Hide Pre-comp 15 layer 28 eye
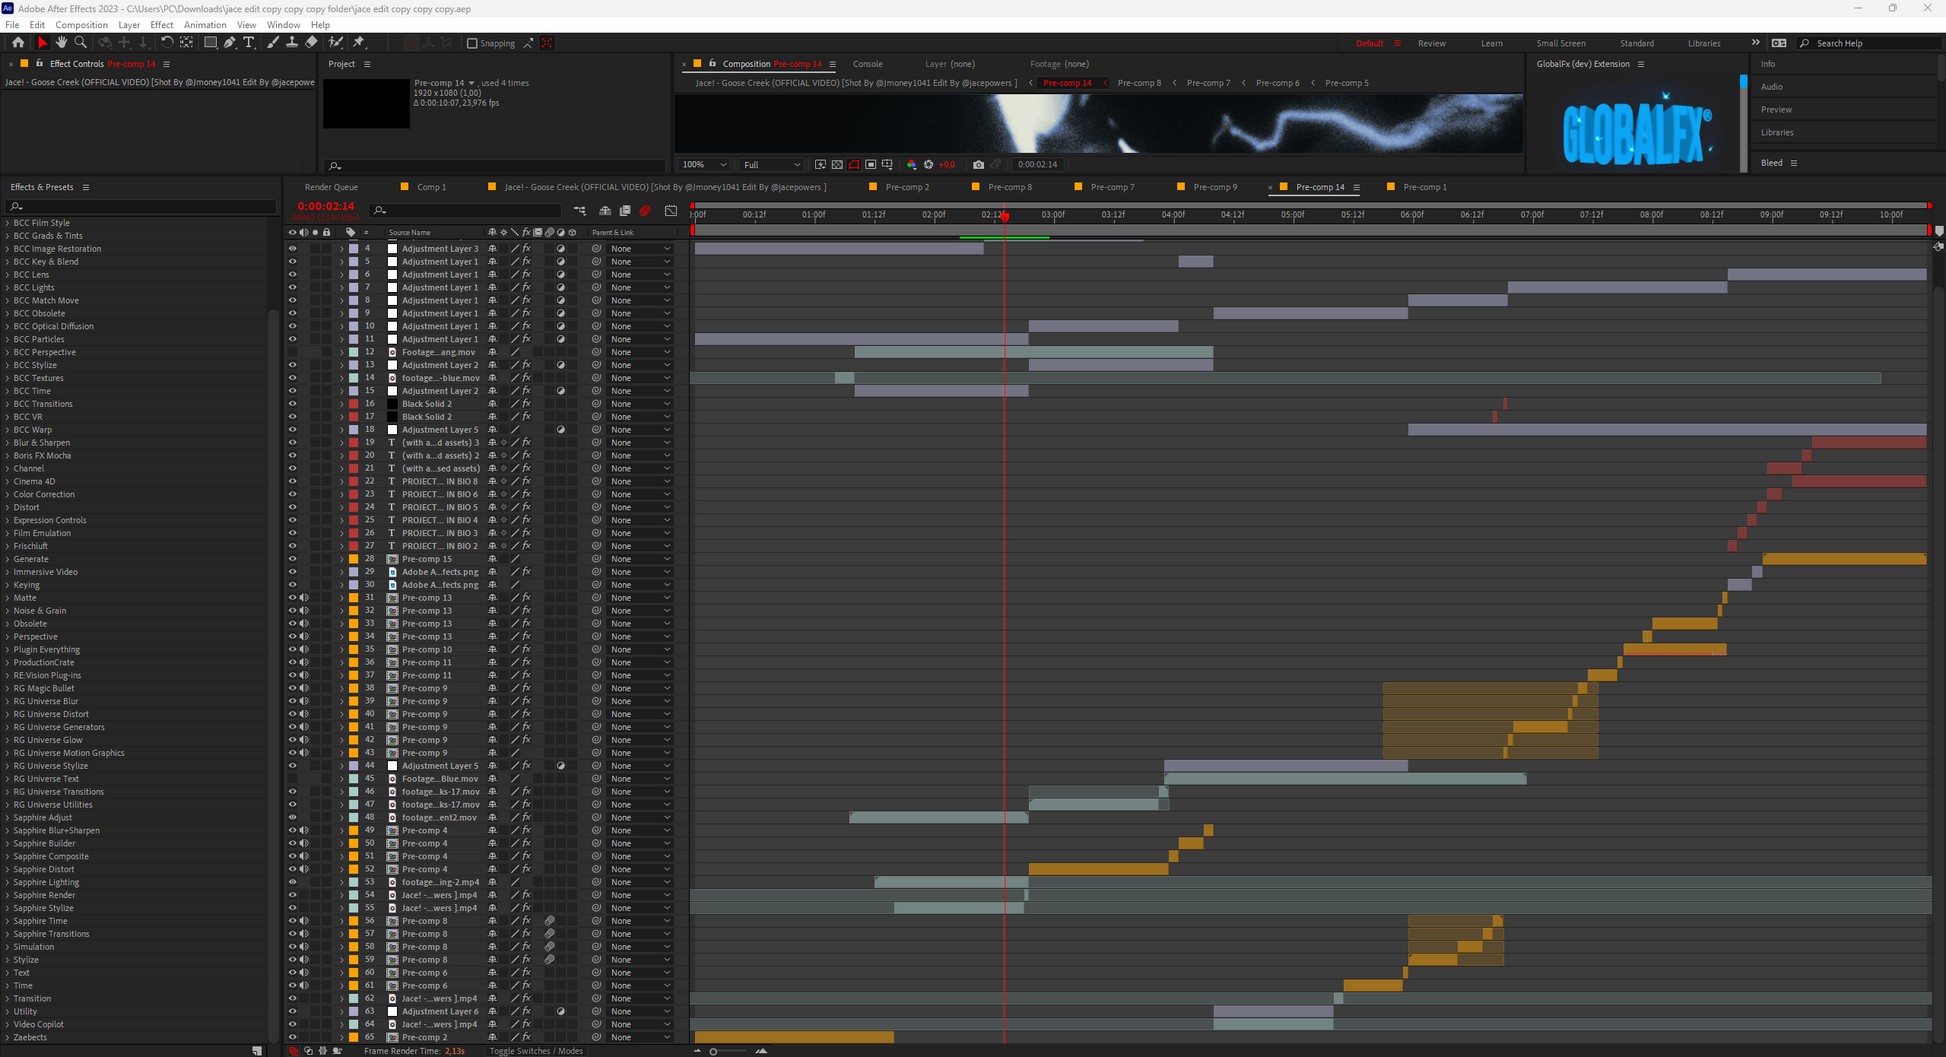 pyautogui.click(x=293, y=559)
